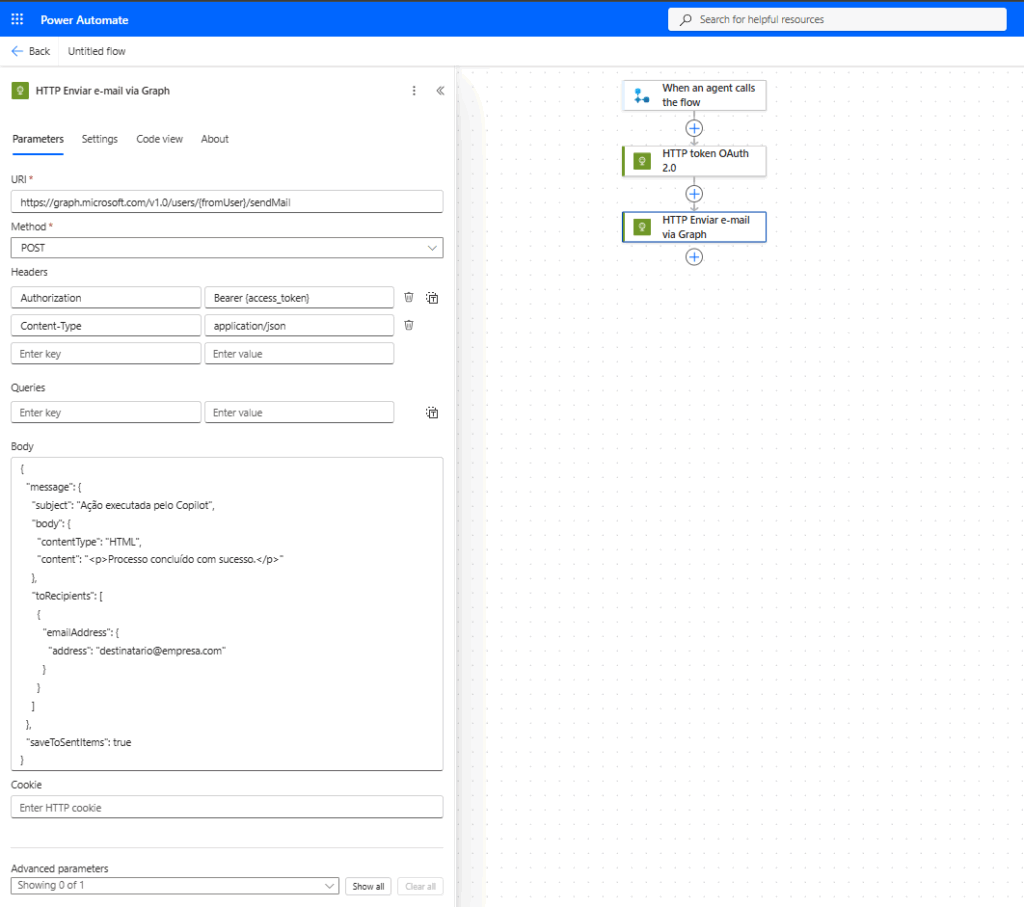This screenshot has width=1024, height=907.
Task: Open the HTTP action's more options menu
Action: tap(414, 90)
